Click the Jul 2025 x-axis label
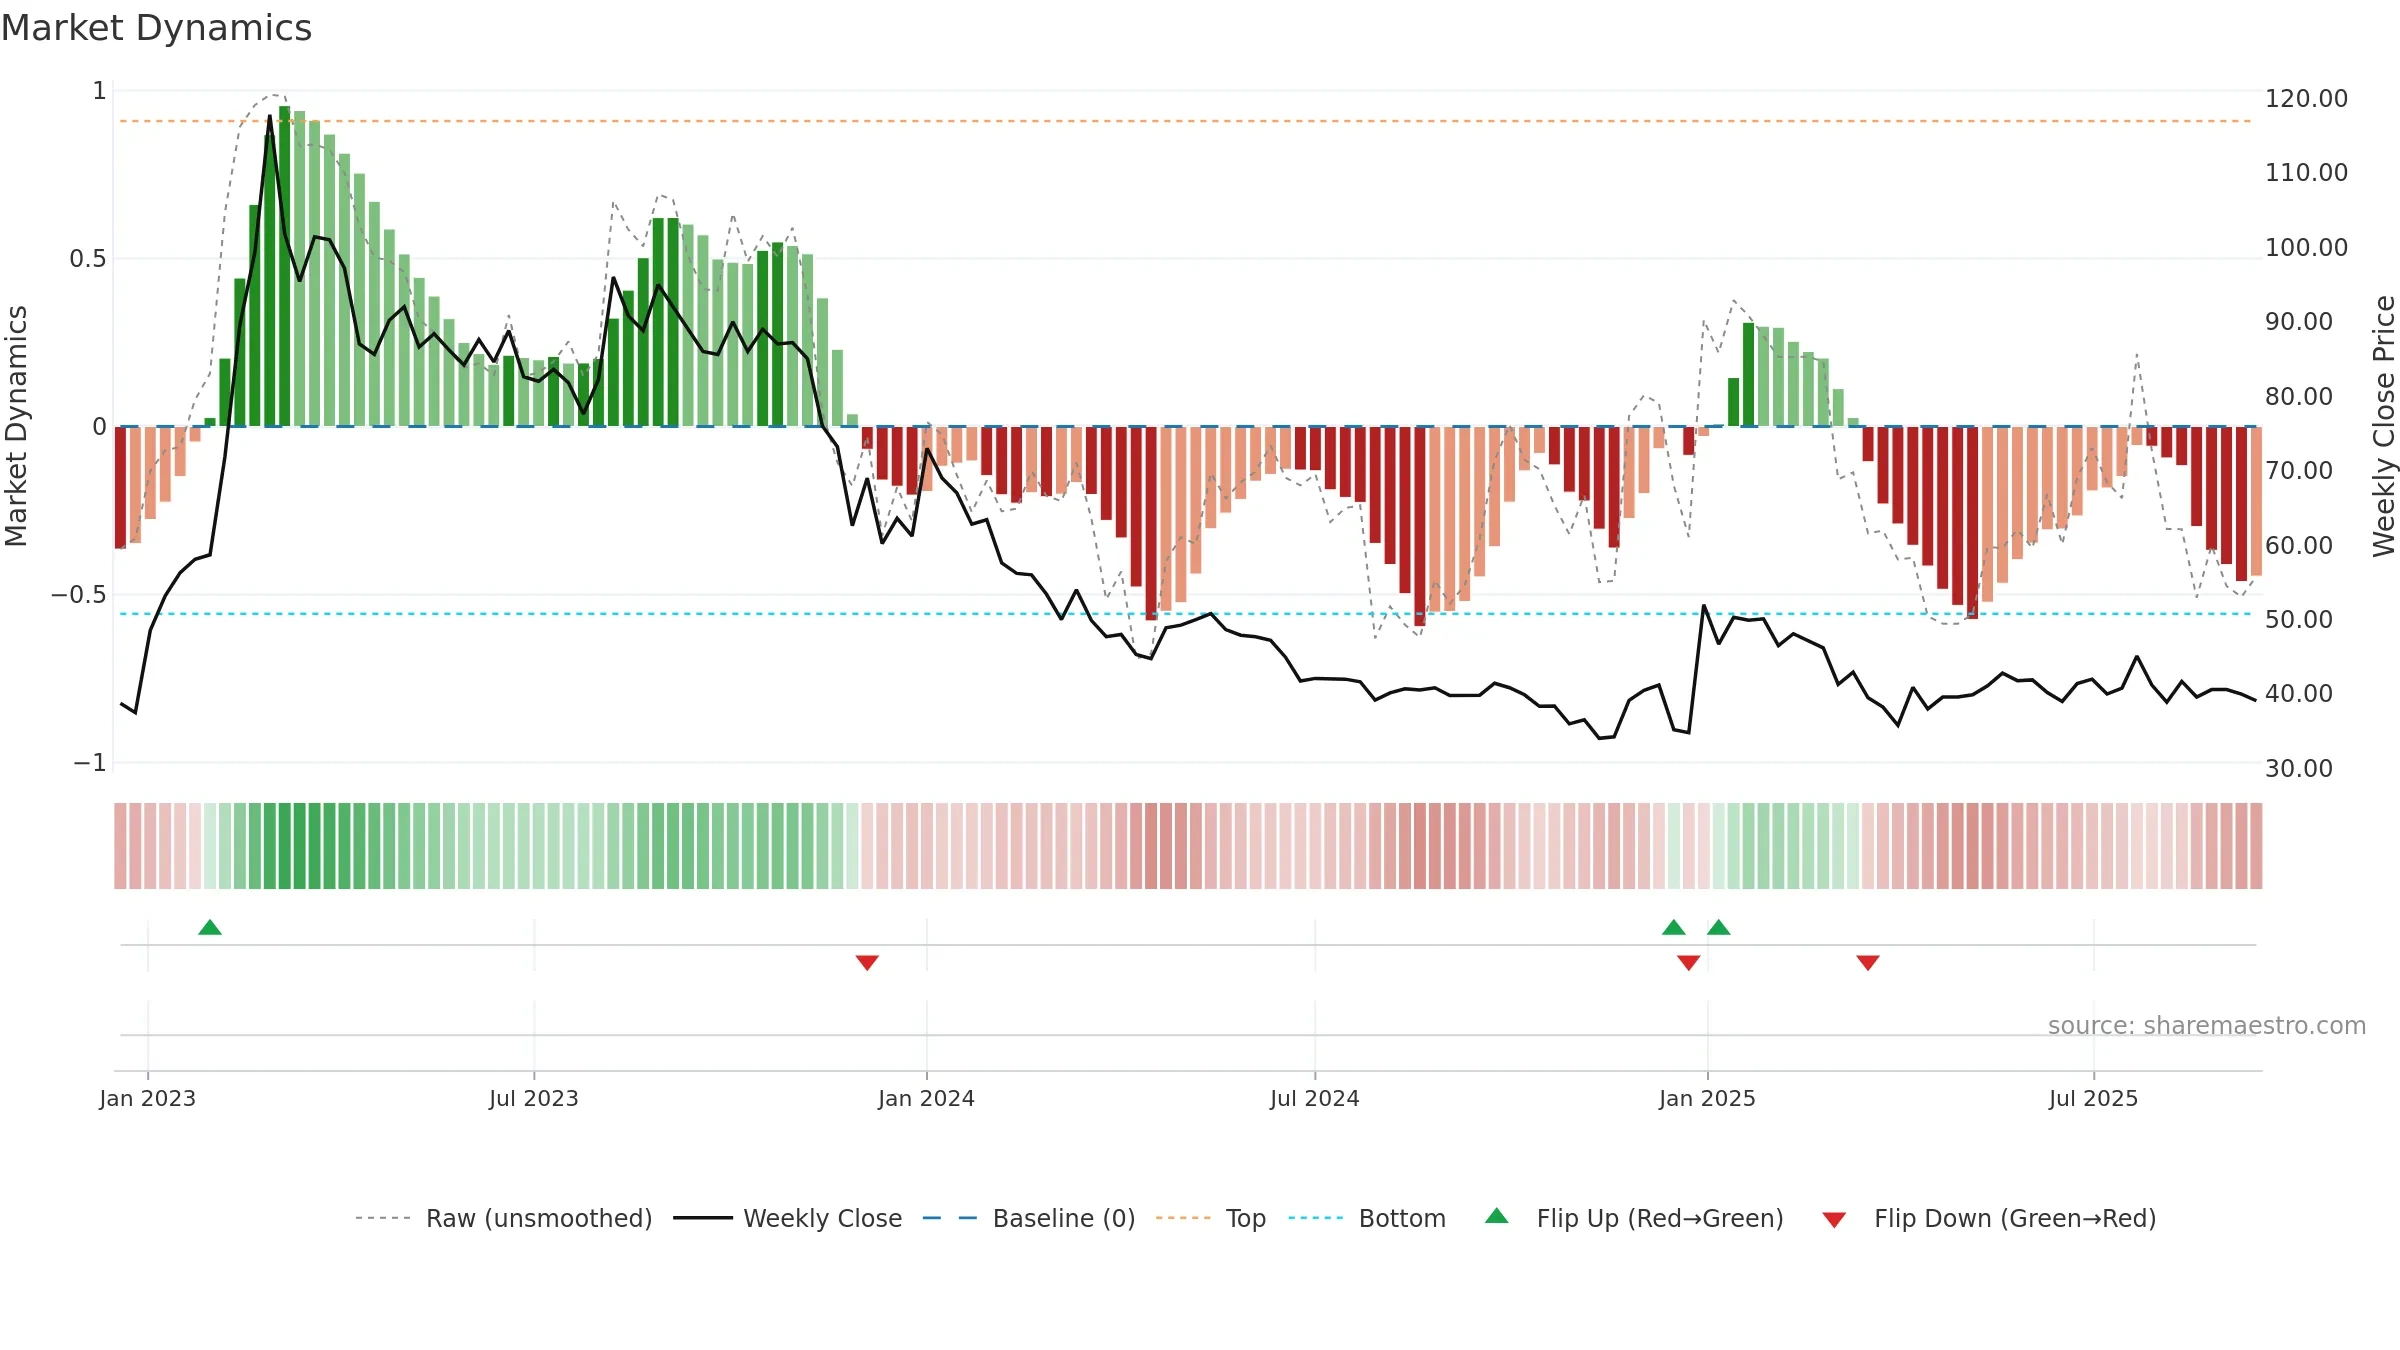Image resolution: width=2400 pixels, height=1350 pixels. point(2094,1098)
